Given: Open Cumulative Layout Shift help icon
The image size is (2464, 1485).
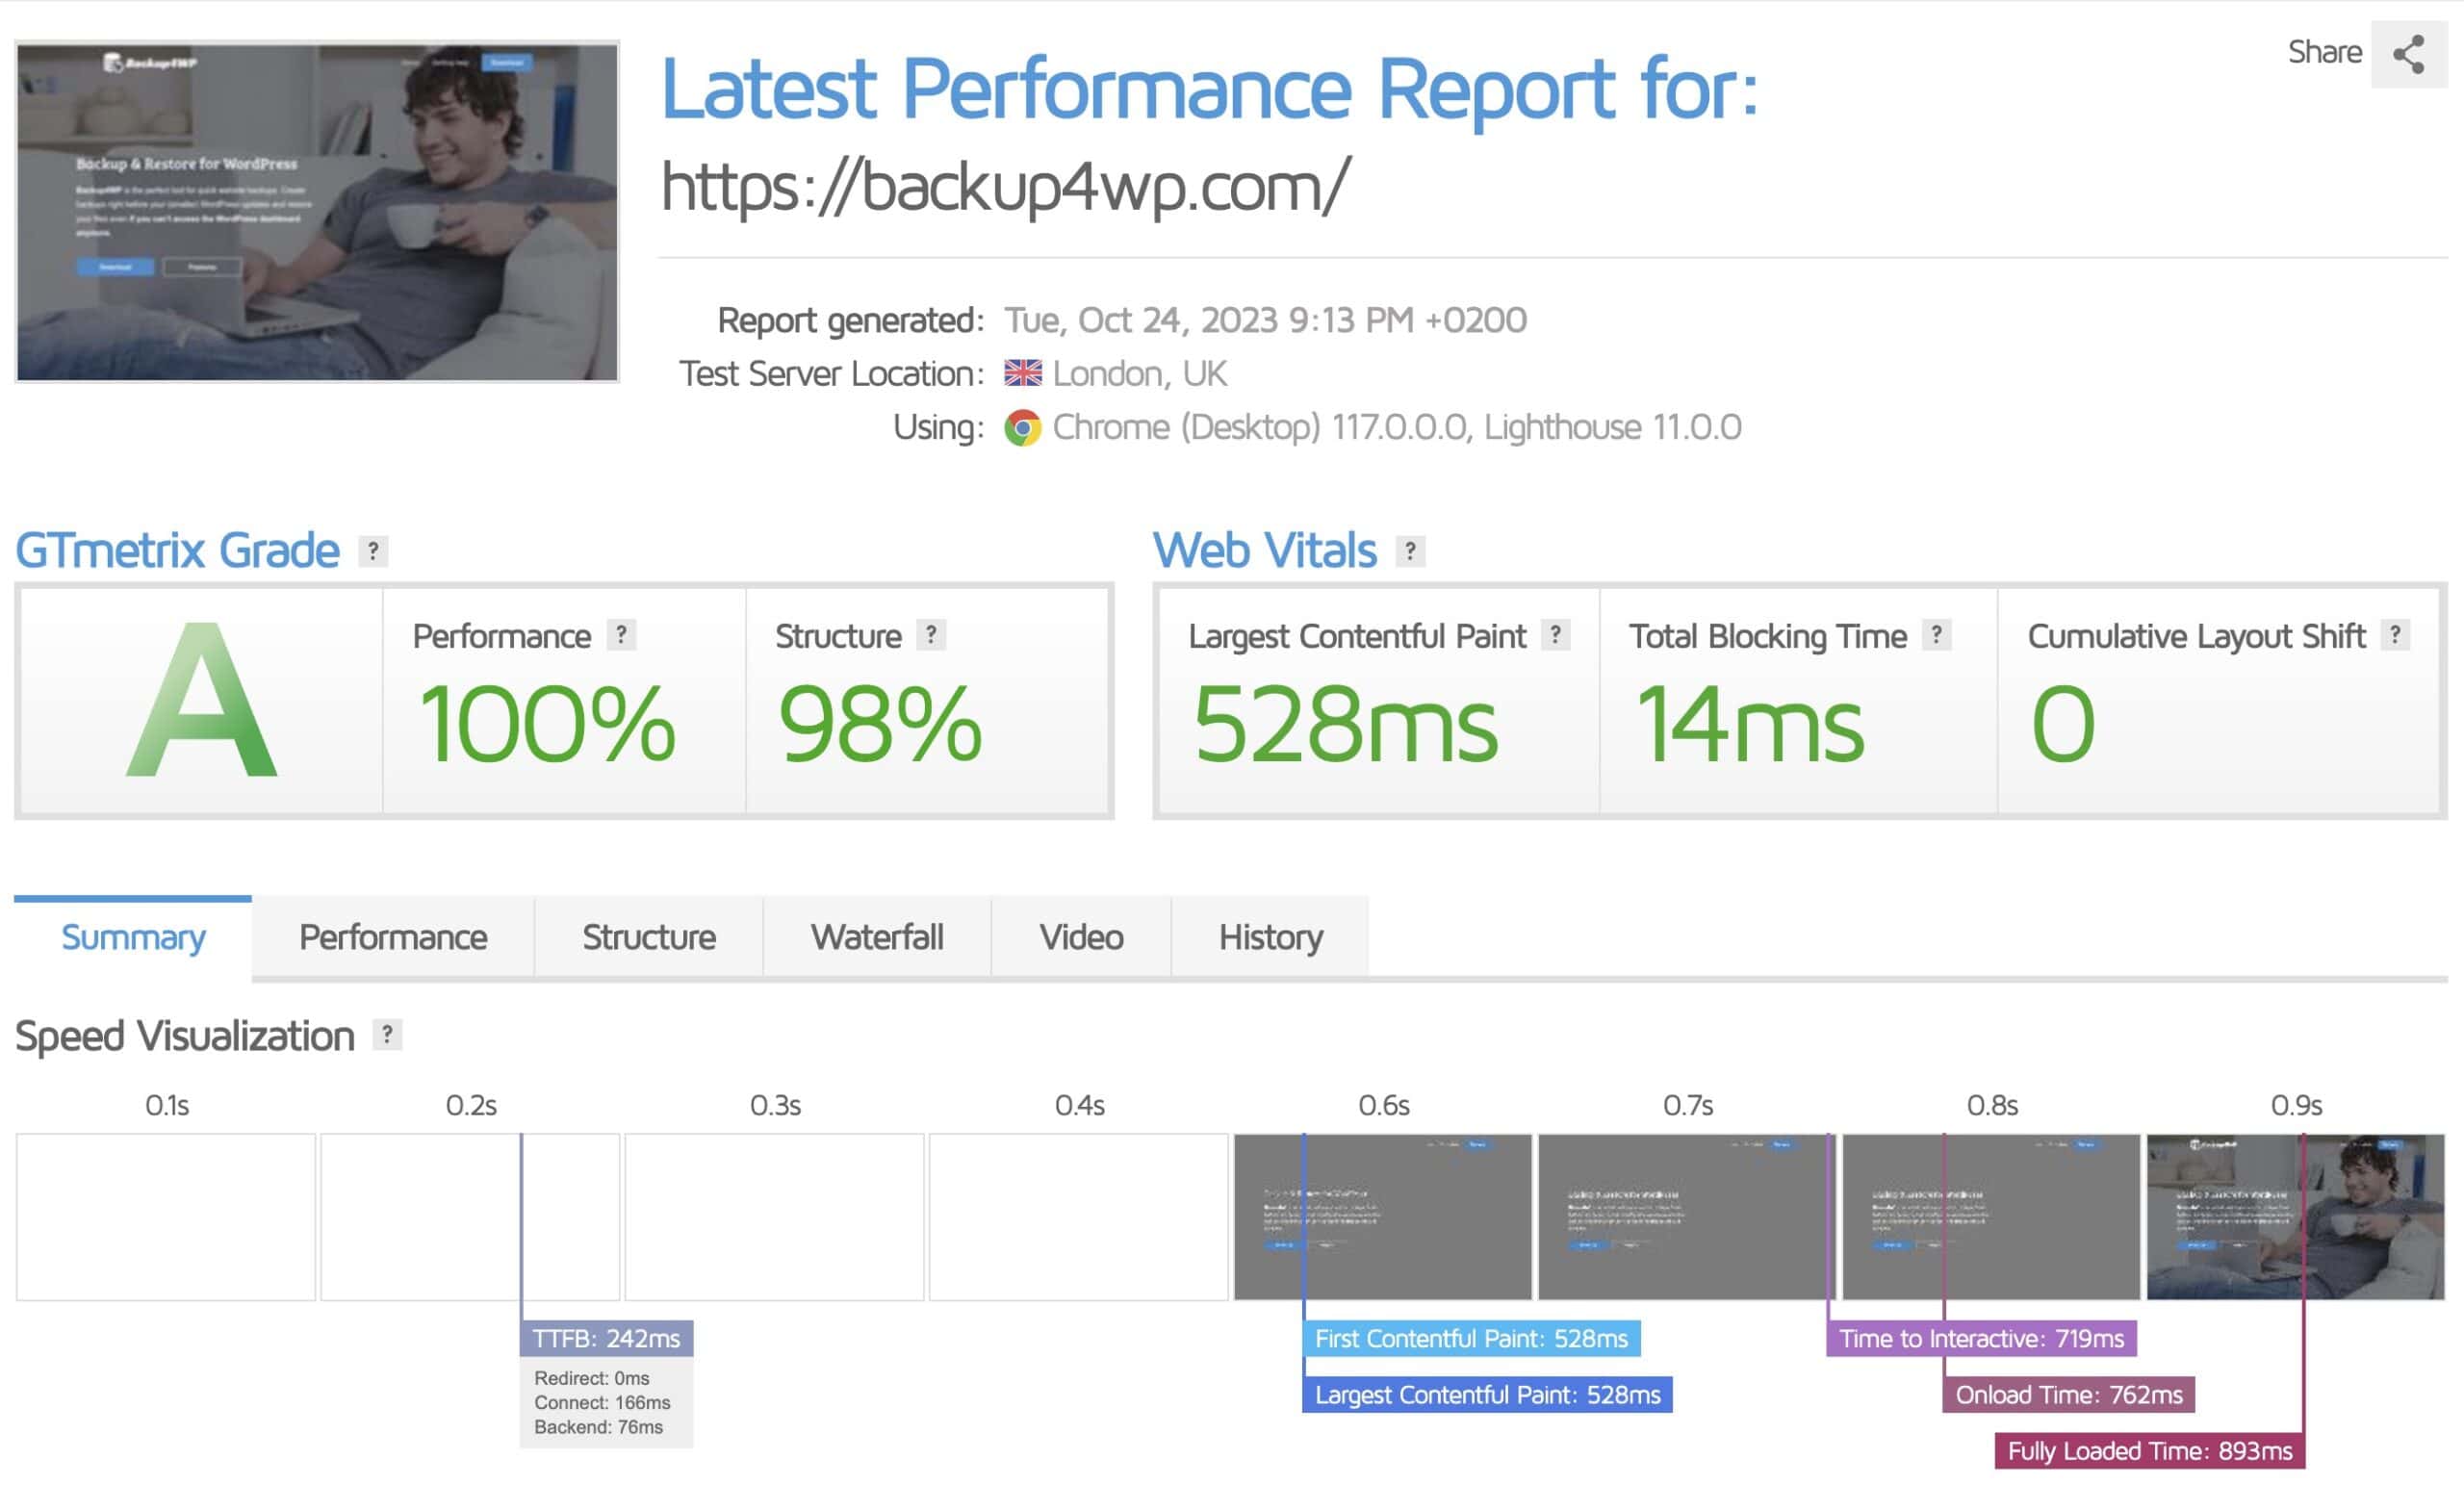Looking at the screenshot, I should [x=2395, y=635].
